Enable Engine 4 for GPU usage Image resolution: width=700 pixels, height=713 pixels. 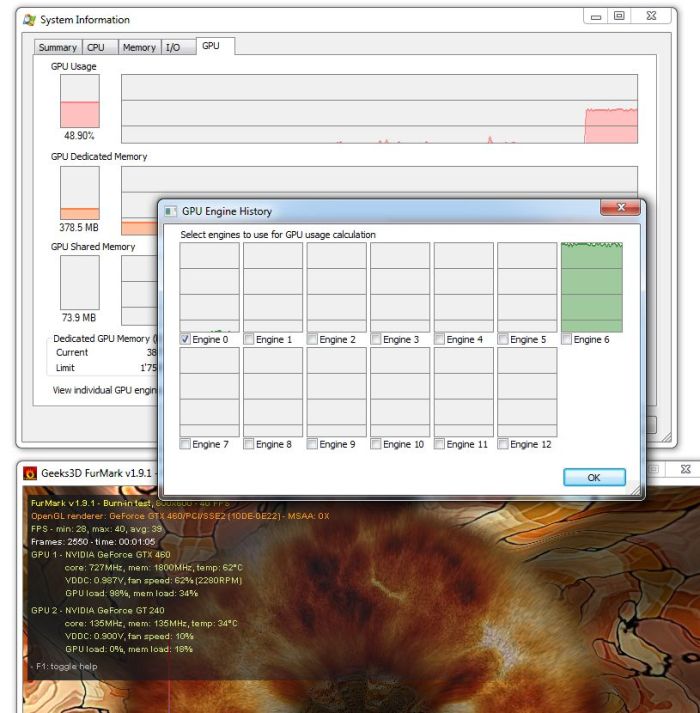click(x=439, y=339)
